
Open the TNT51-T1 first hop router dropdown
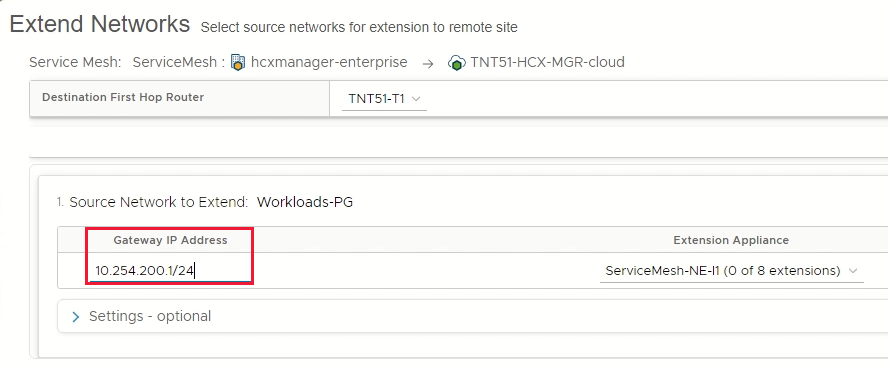coord(384,99)
